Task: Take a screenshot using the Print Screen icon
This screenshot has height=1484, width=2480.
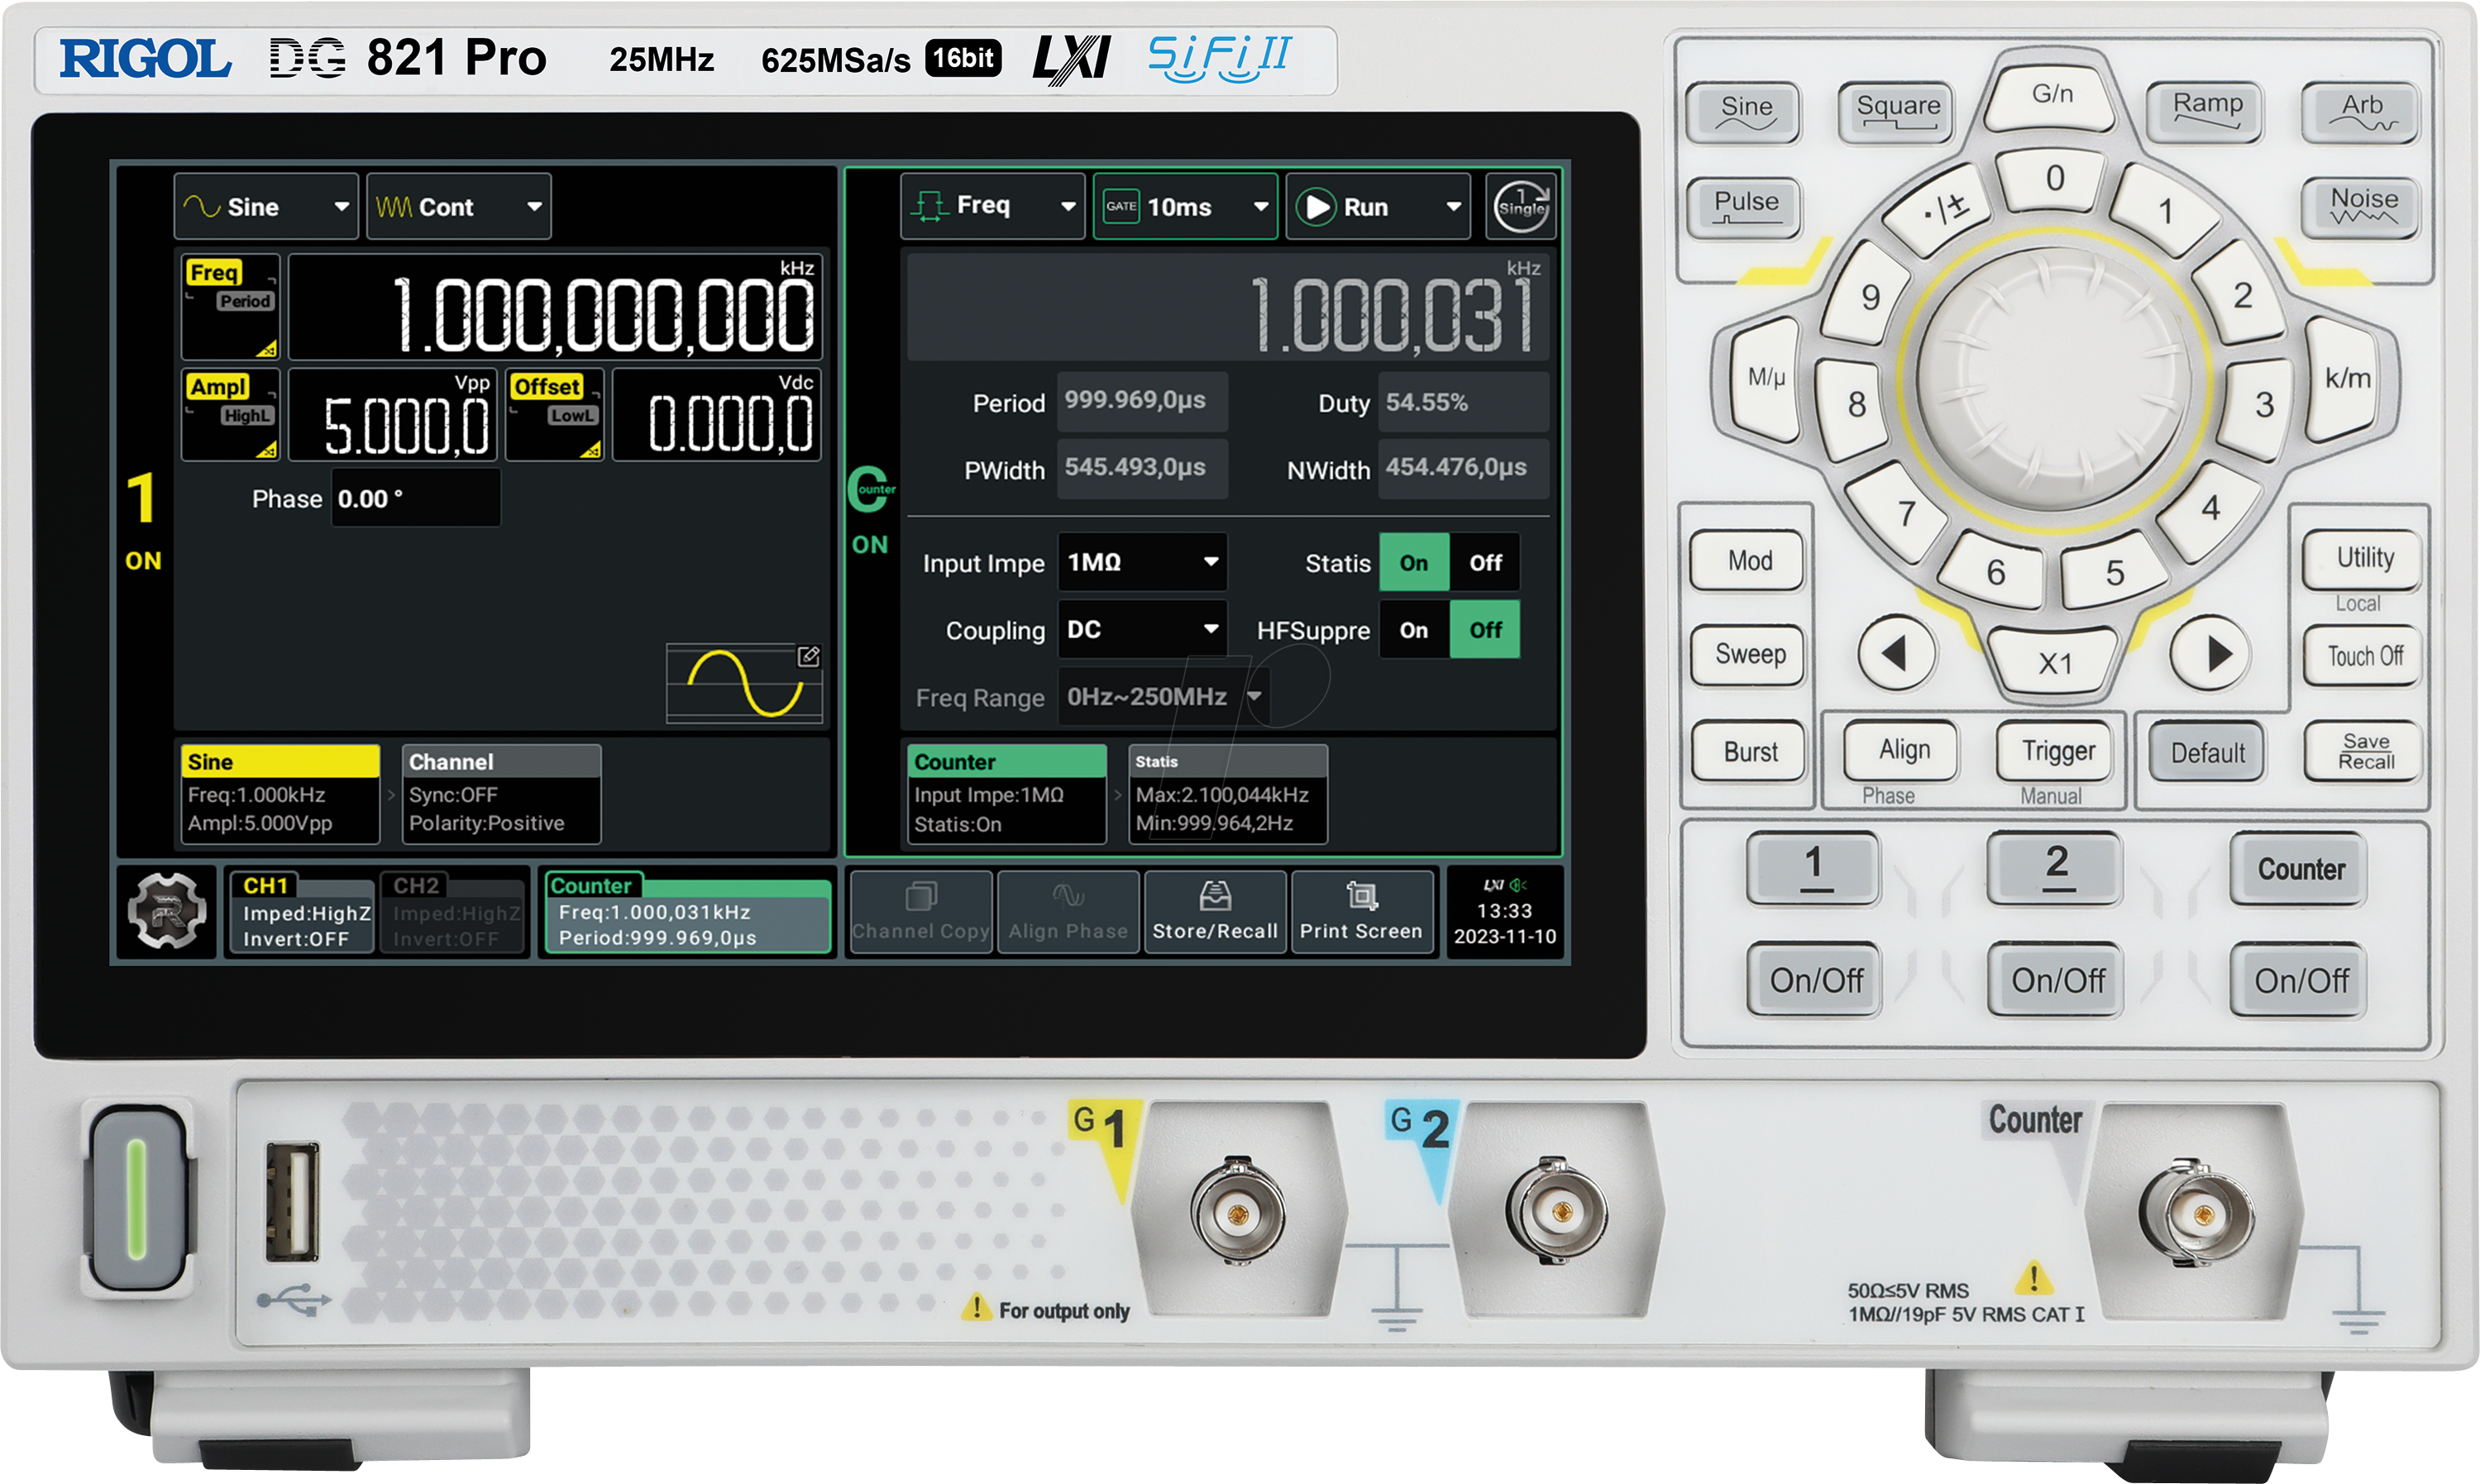Action: [x=1362, y=911]
